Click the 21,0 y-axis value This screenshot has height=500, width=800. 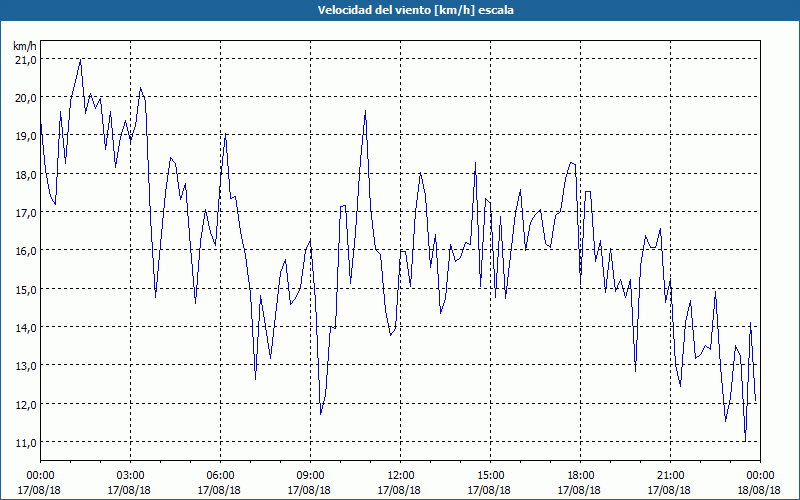click(27, 60)
